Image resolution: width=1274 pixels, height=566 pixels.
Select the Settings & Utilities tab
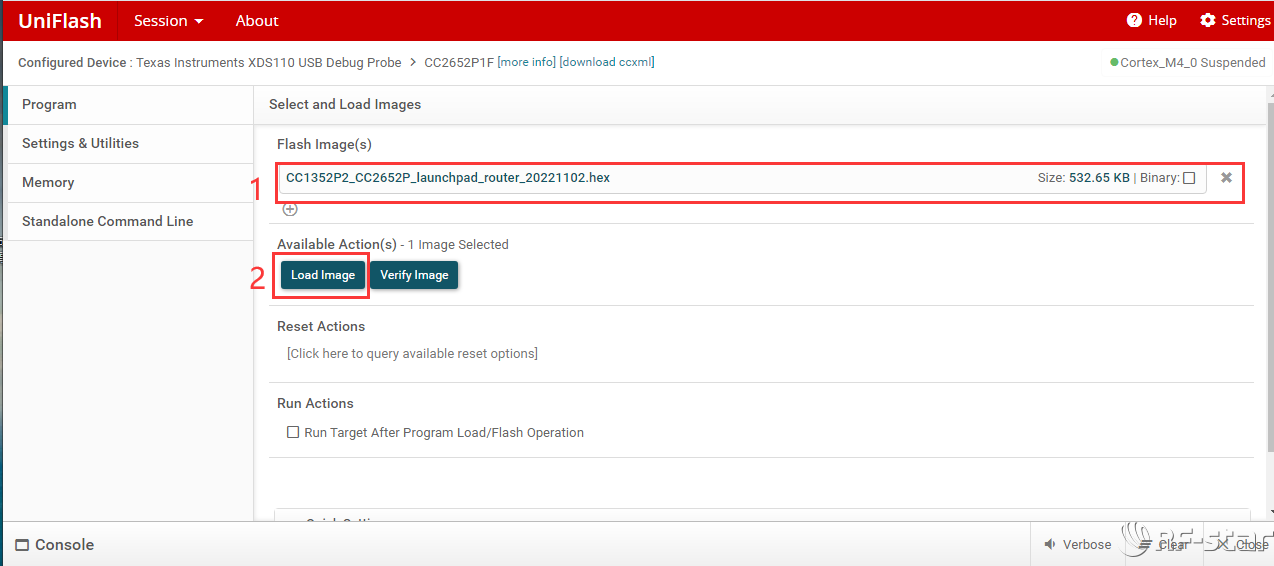click(80, 143)
